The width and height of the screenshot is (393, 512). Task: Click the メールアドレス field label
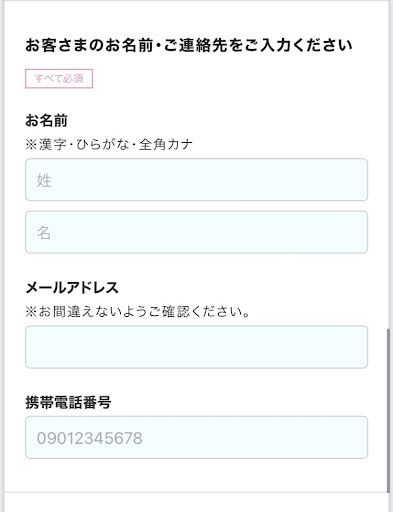(72, 287)
